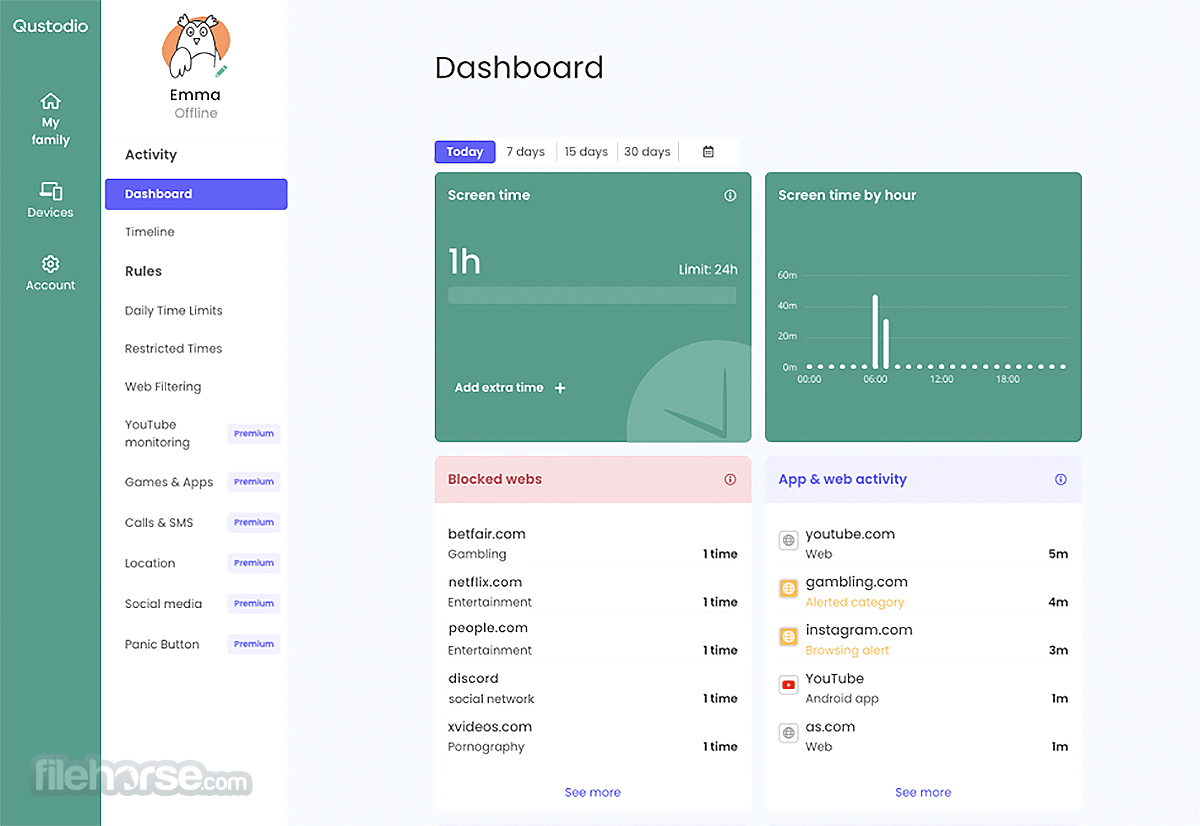The image size is (1200, 826).
Task: Click the instagram.com orange alert icon
Action: pyautogui.click(x=788, y=637)
